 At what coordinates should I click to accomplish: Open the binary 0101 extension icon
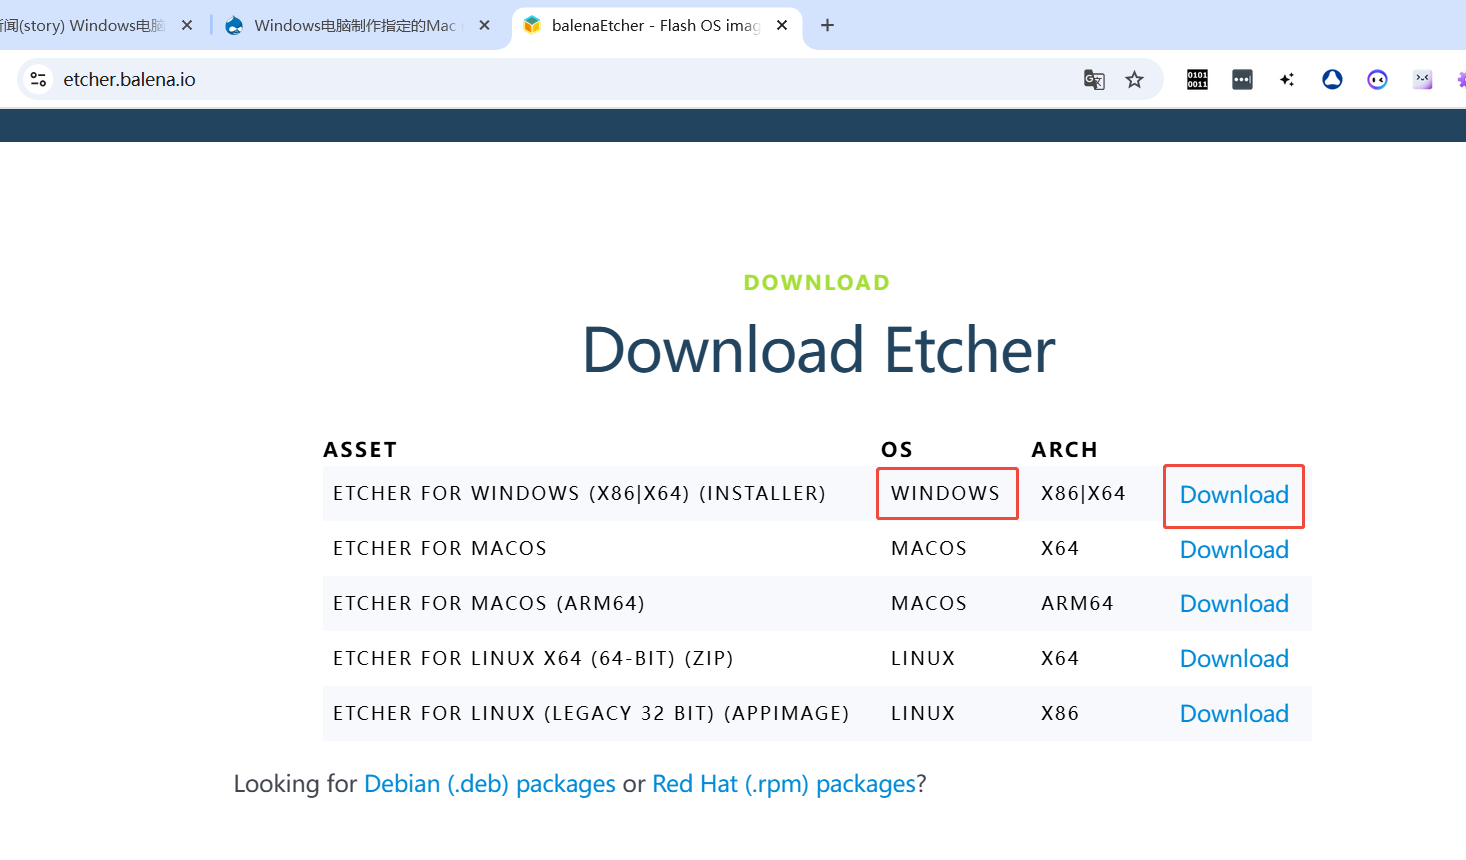[1197, 80]
